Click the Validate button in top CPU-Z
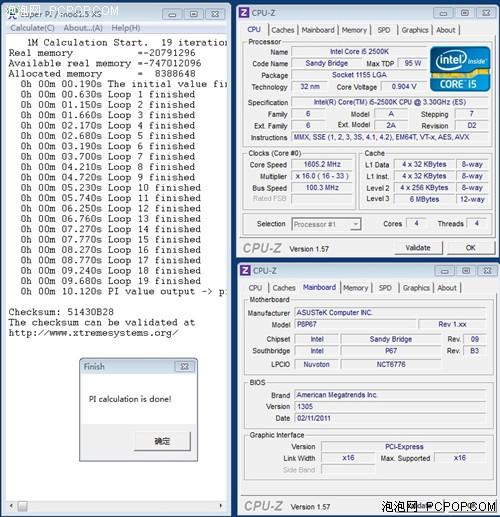The width and height of the screenshot is (500, 517). pos(418,248)
